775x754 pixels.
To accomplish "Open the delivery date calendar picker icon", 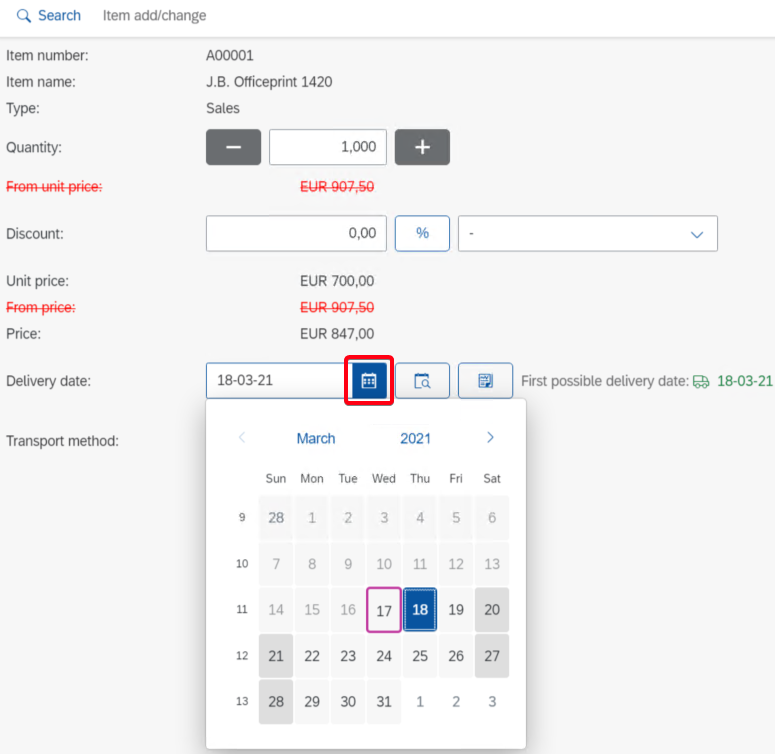I will point(368,381).
